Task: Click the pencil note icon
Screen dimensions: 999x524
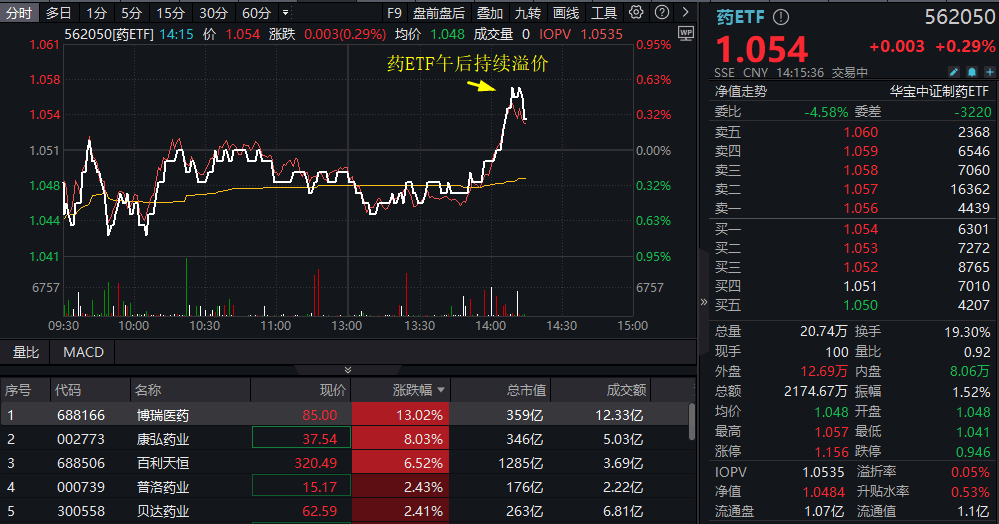Action: [954, 72]
